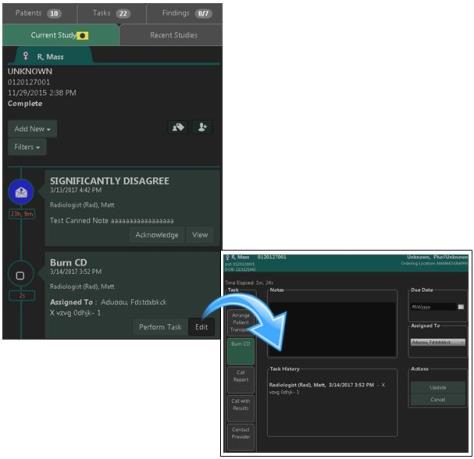Viewport: 474px width, 459px height.
Task: Expand the Add New dropdown
Action: (x=32, y=129)
